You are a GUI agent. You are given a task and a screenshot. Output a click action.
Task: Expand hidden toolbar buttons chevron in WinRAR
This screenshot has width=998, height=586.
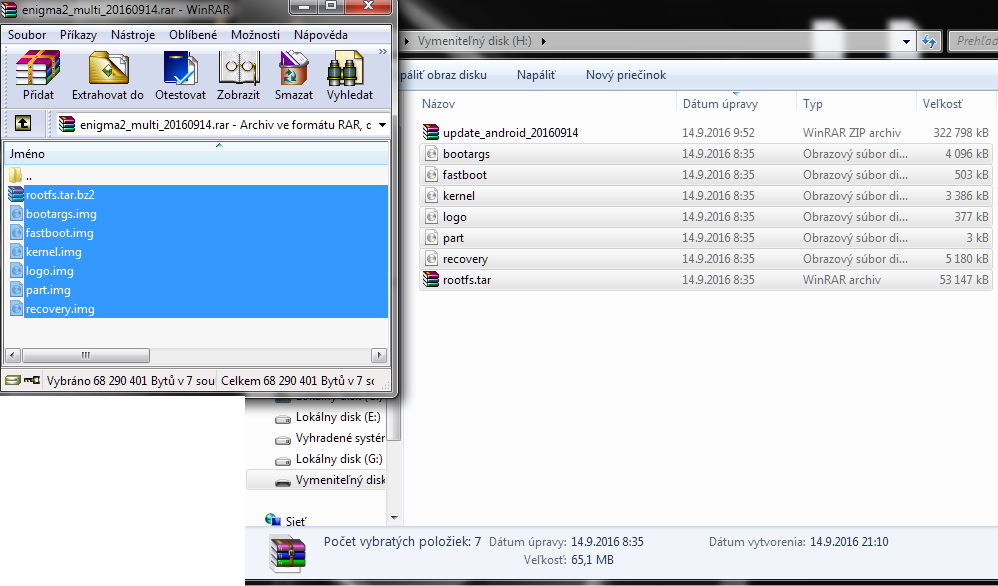(383, 52)
